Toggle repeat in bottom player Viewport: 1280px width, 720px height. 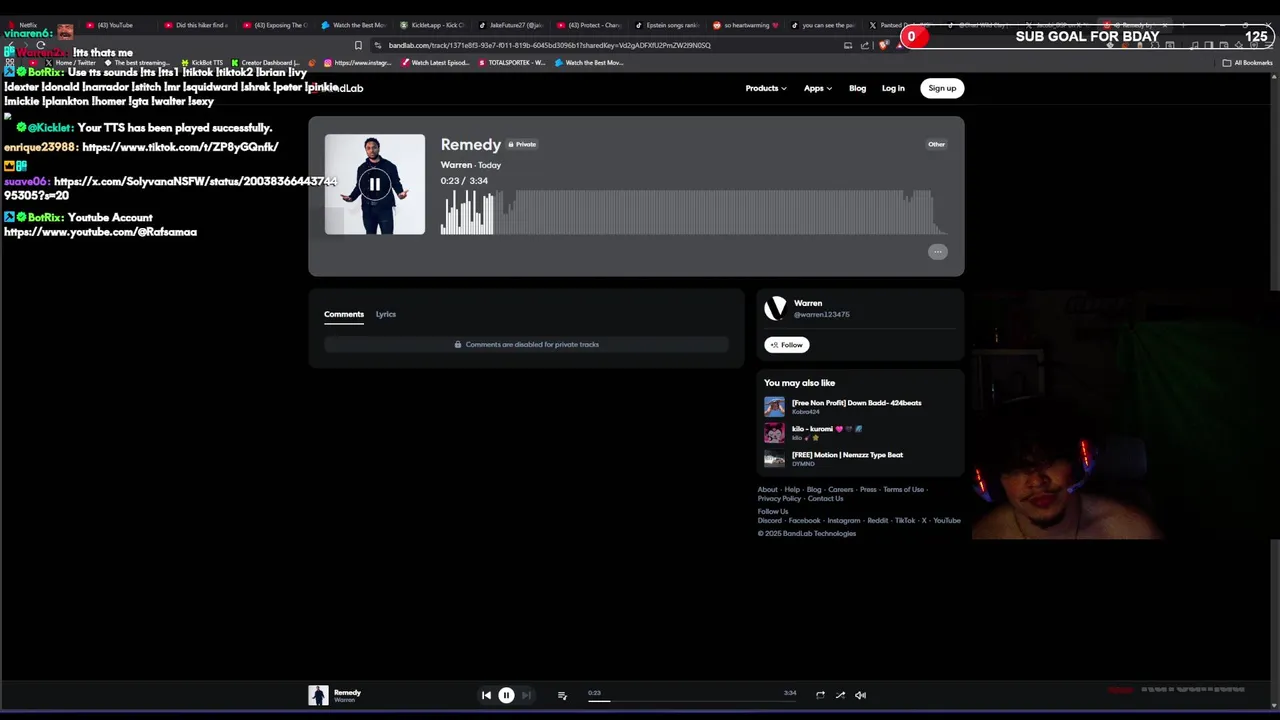click(820, 695)
